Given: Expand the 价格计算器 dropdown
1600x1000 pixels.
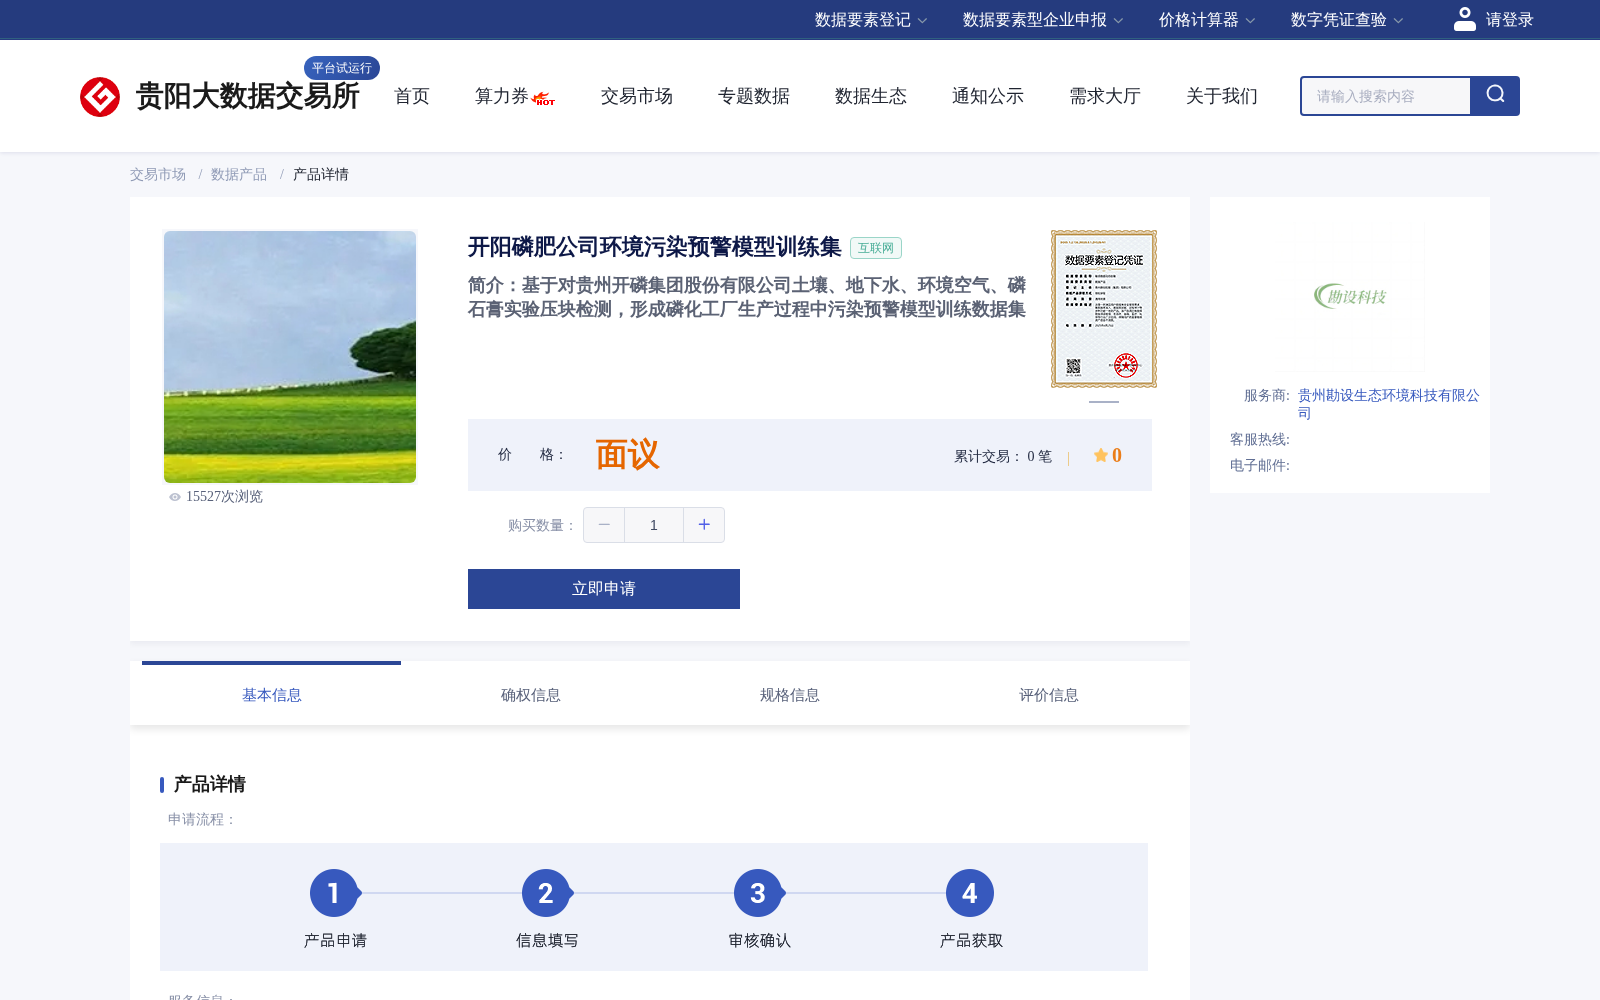Looking at the screenshot, I should pos(1207,20).
